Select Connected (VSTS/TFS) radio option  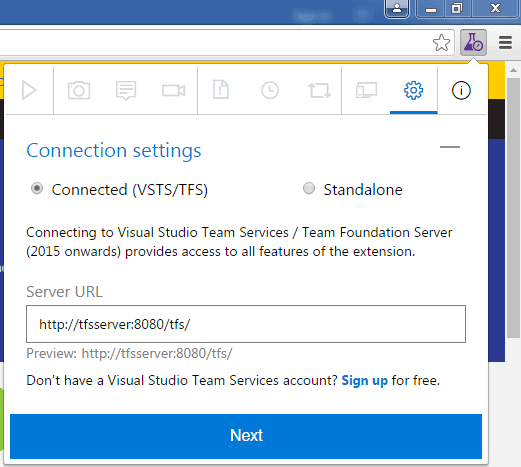click(x=37, y=188)
